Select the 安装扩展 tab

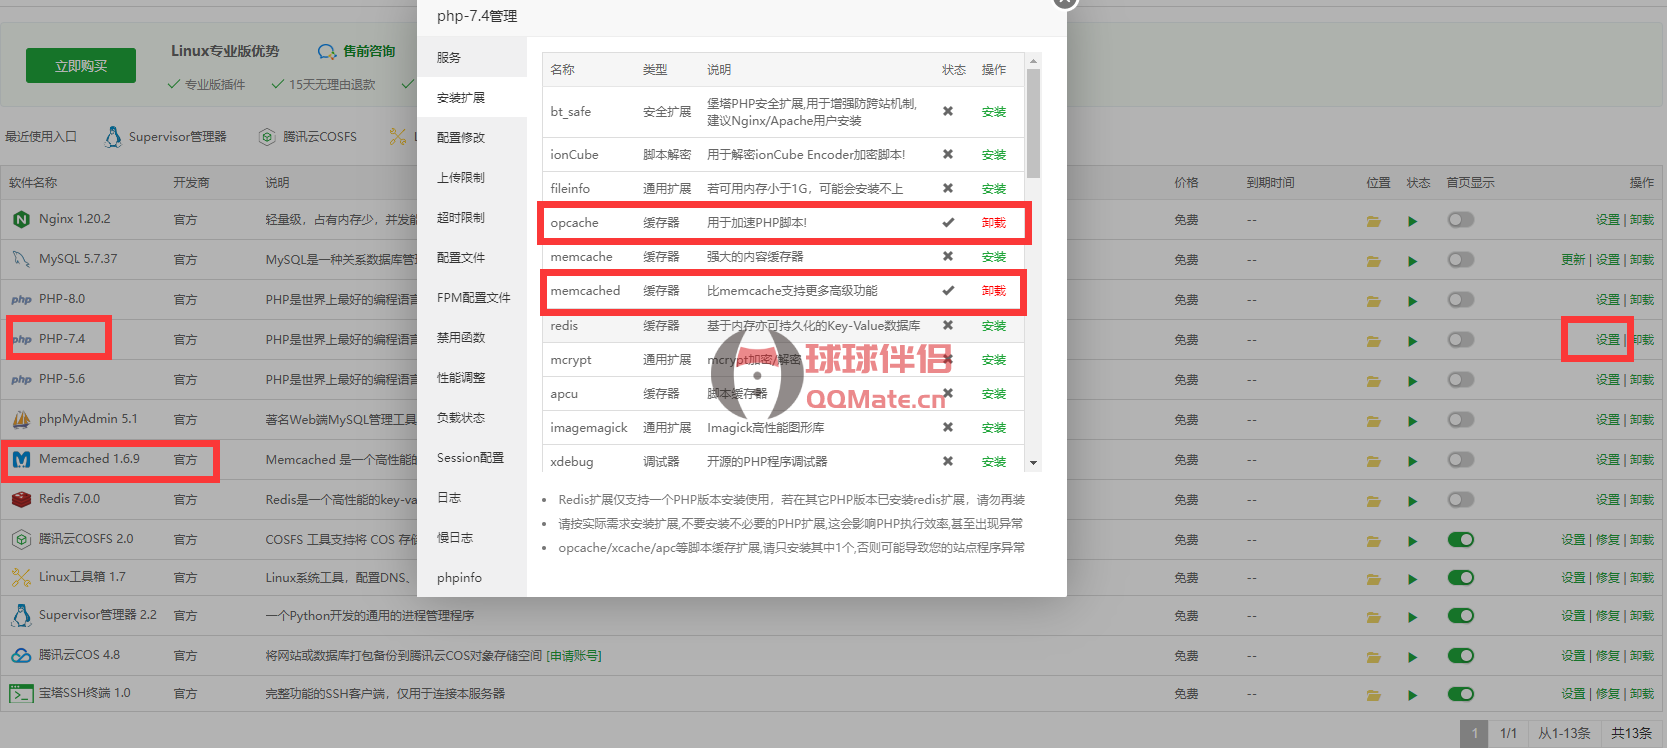[472, 97]
